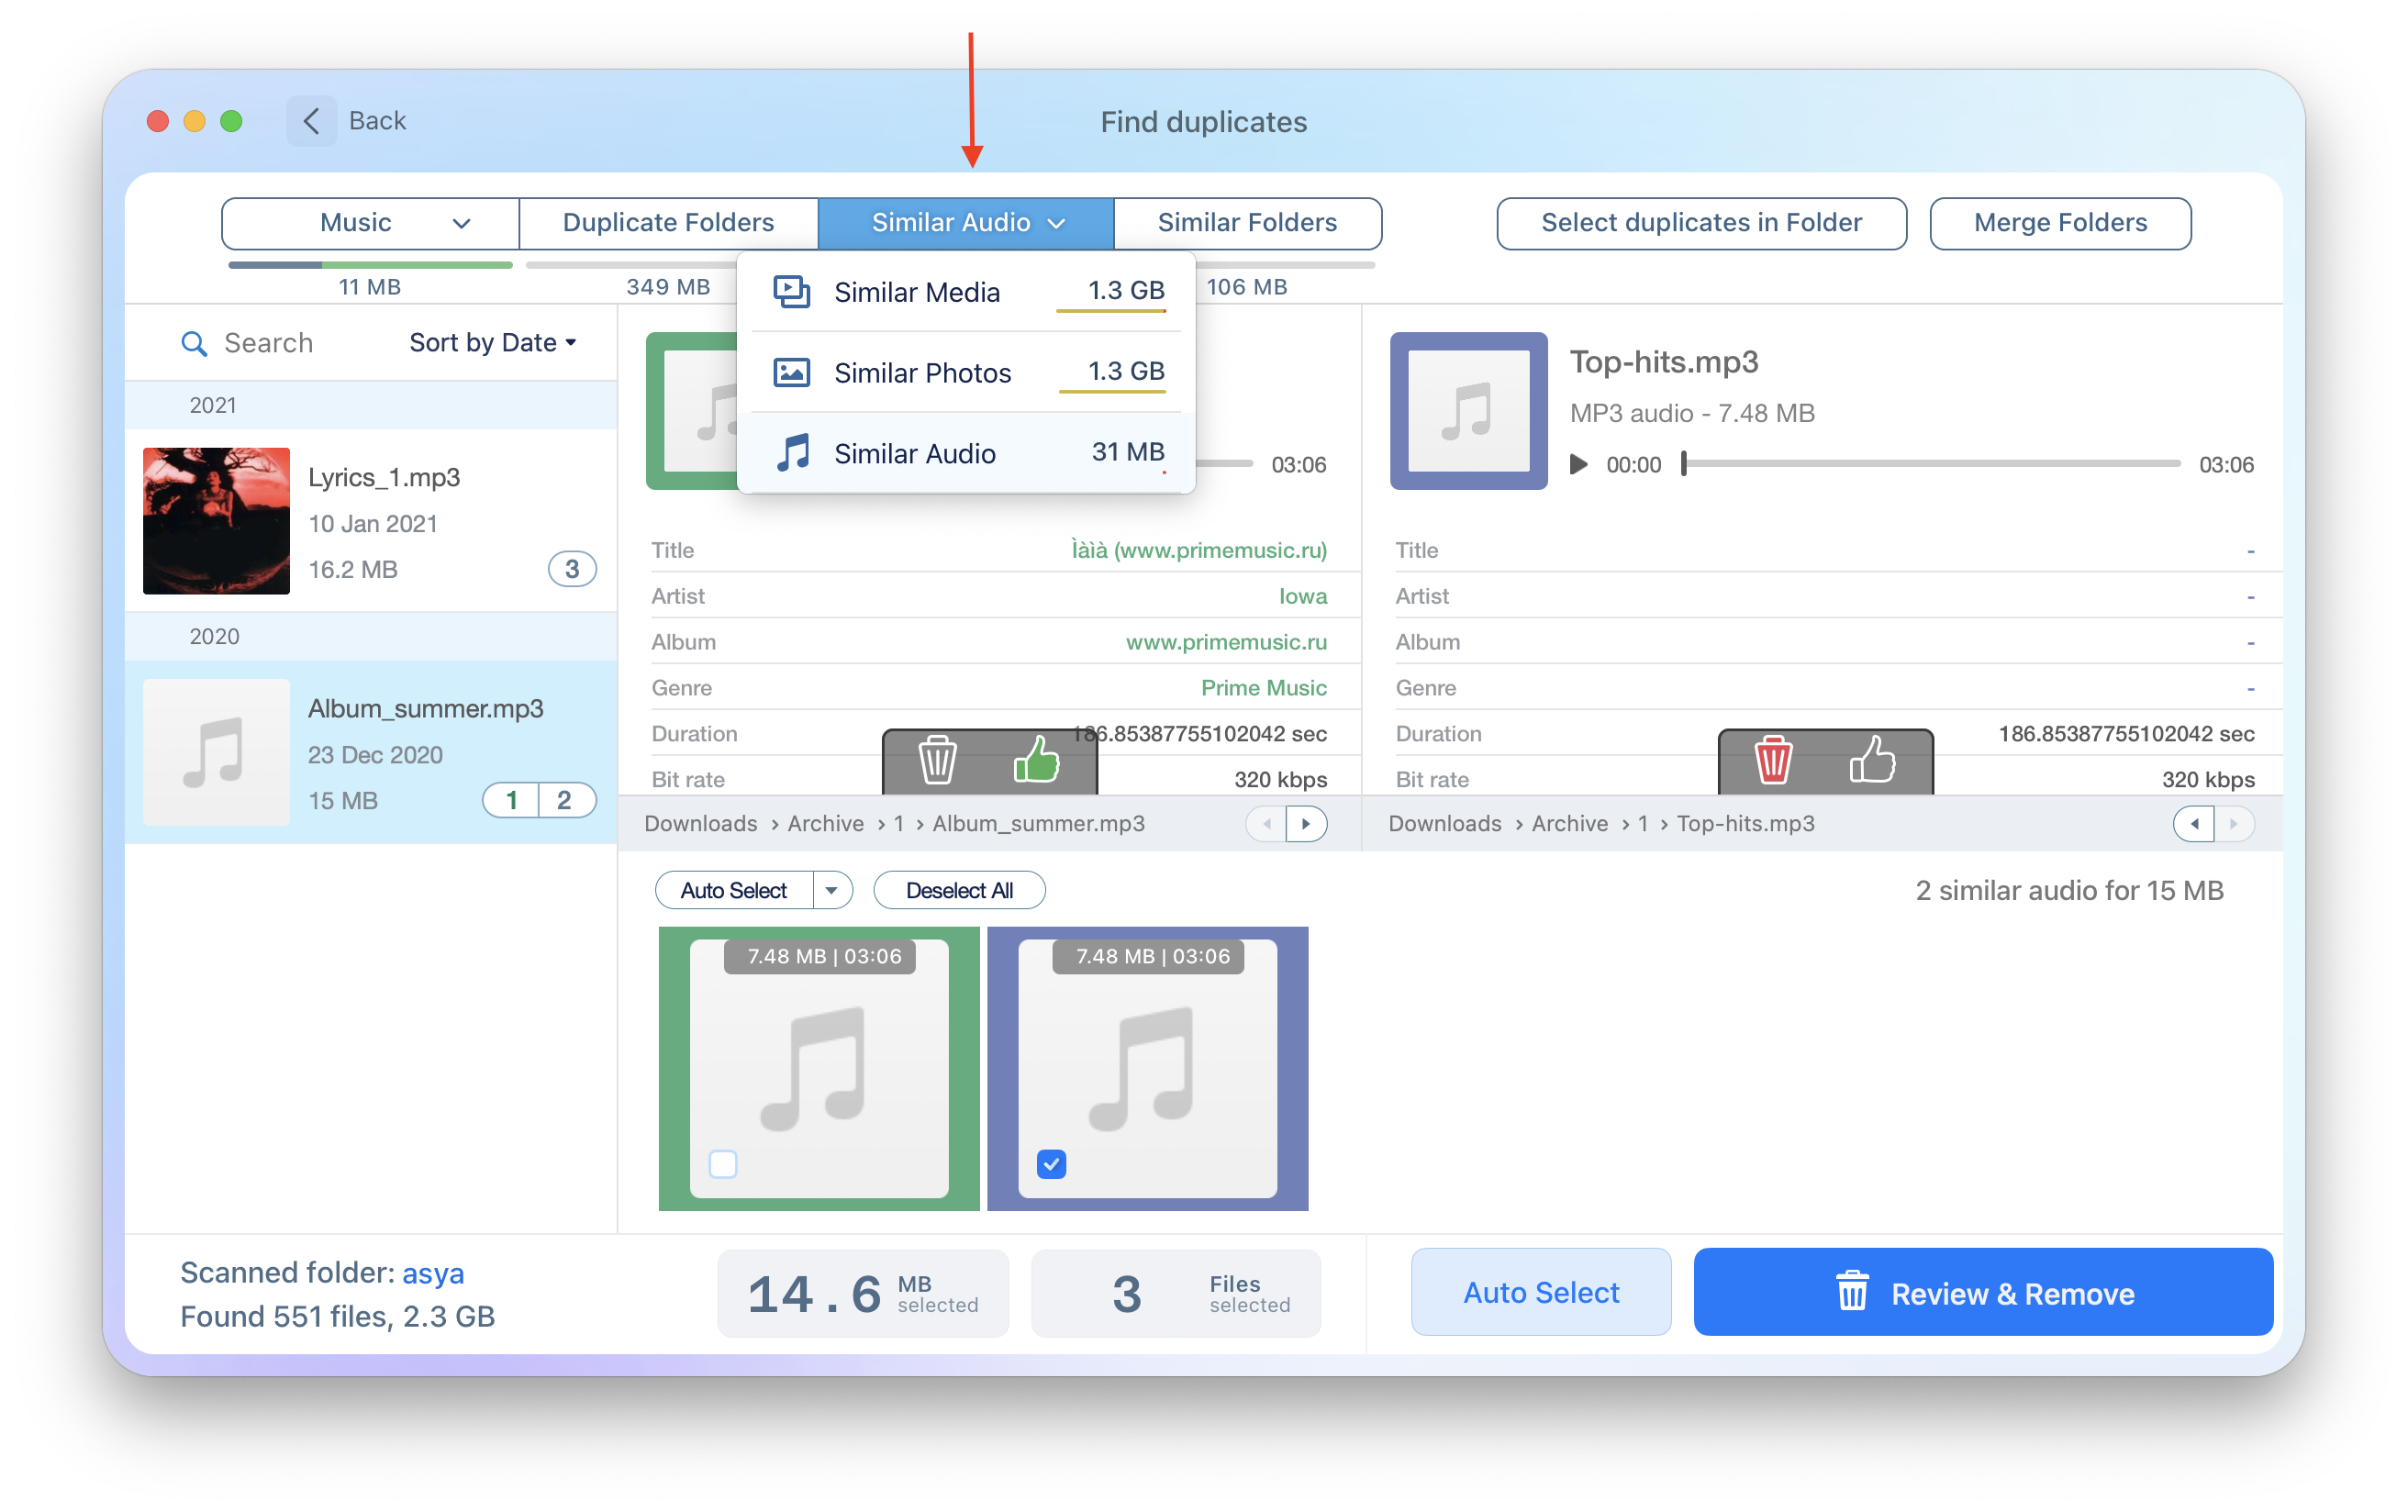Drag the audio progress slider
The image size is (2408, 1512).
1685,465
